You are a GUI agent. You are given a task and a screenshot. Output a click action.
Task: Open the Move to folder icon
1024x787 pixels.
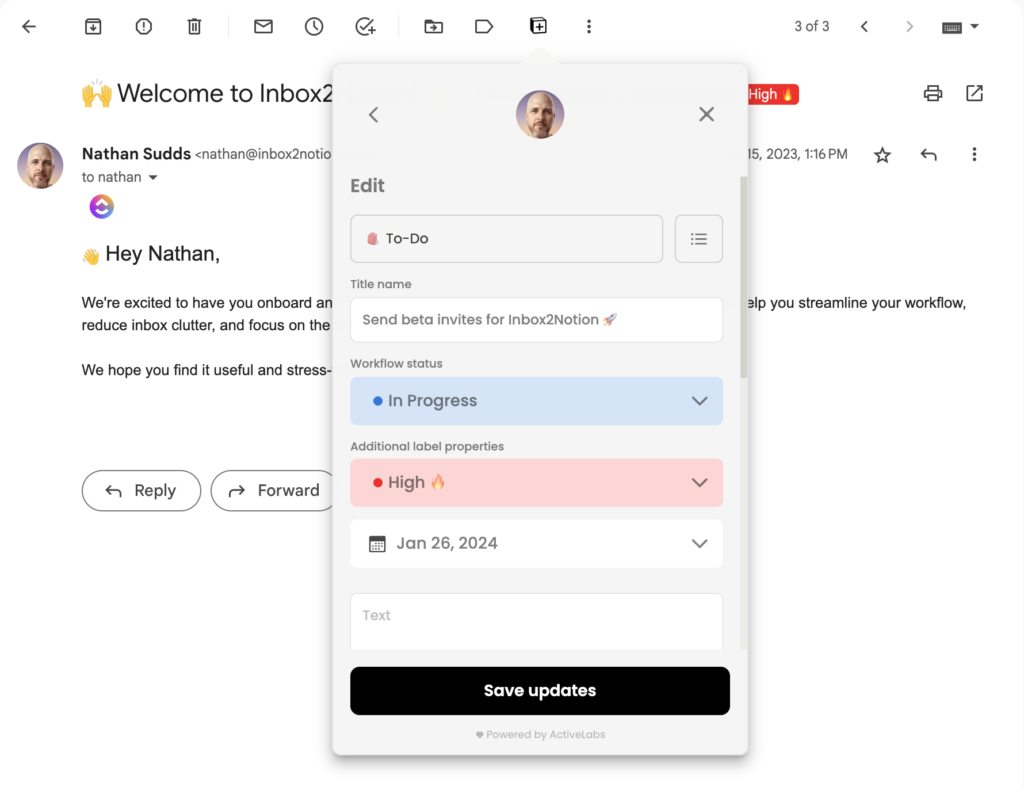click(433, 27)
